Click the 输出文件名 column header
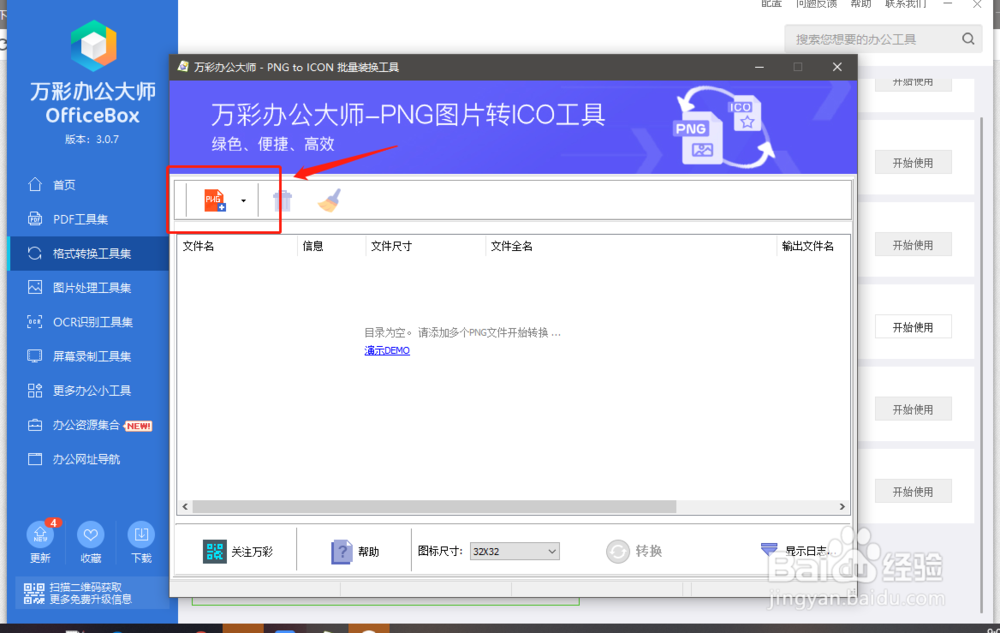Image resolution: width=1000 pixels, height=633 pixels. [808, 246]
